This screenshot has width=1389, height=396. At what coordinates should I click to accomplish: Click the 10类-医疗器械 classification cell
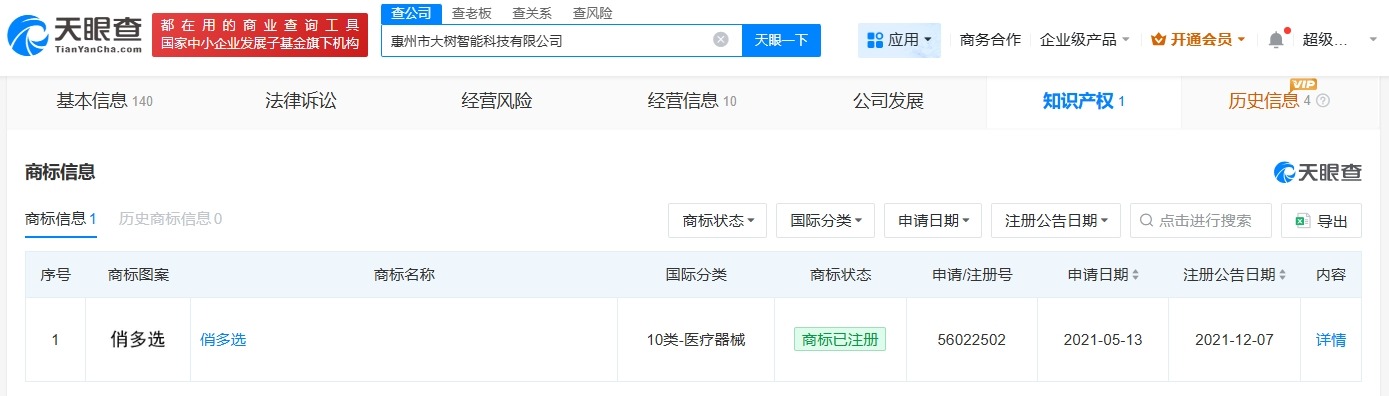point(696,340)
